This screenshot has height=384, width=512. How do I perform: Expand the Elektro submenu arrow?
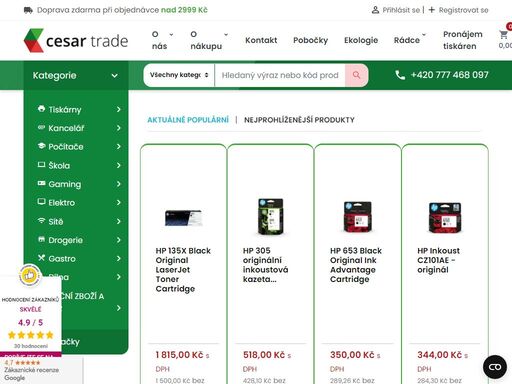coord(119,203)
